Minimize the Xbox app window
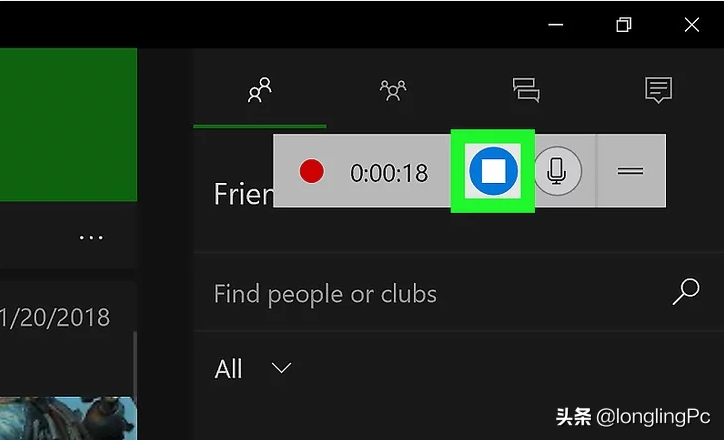Image resolution: width=724 pixels, height=440 pixels. click(x=555, y=24)
